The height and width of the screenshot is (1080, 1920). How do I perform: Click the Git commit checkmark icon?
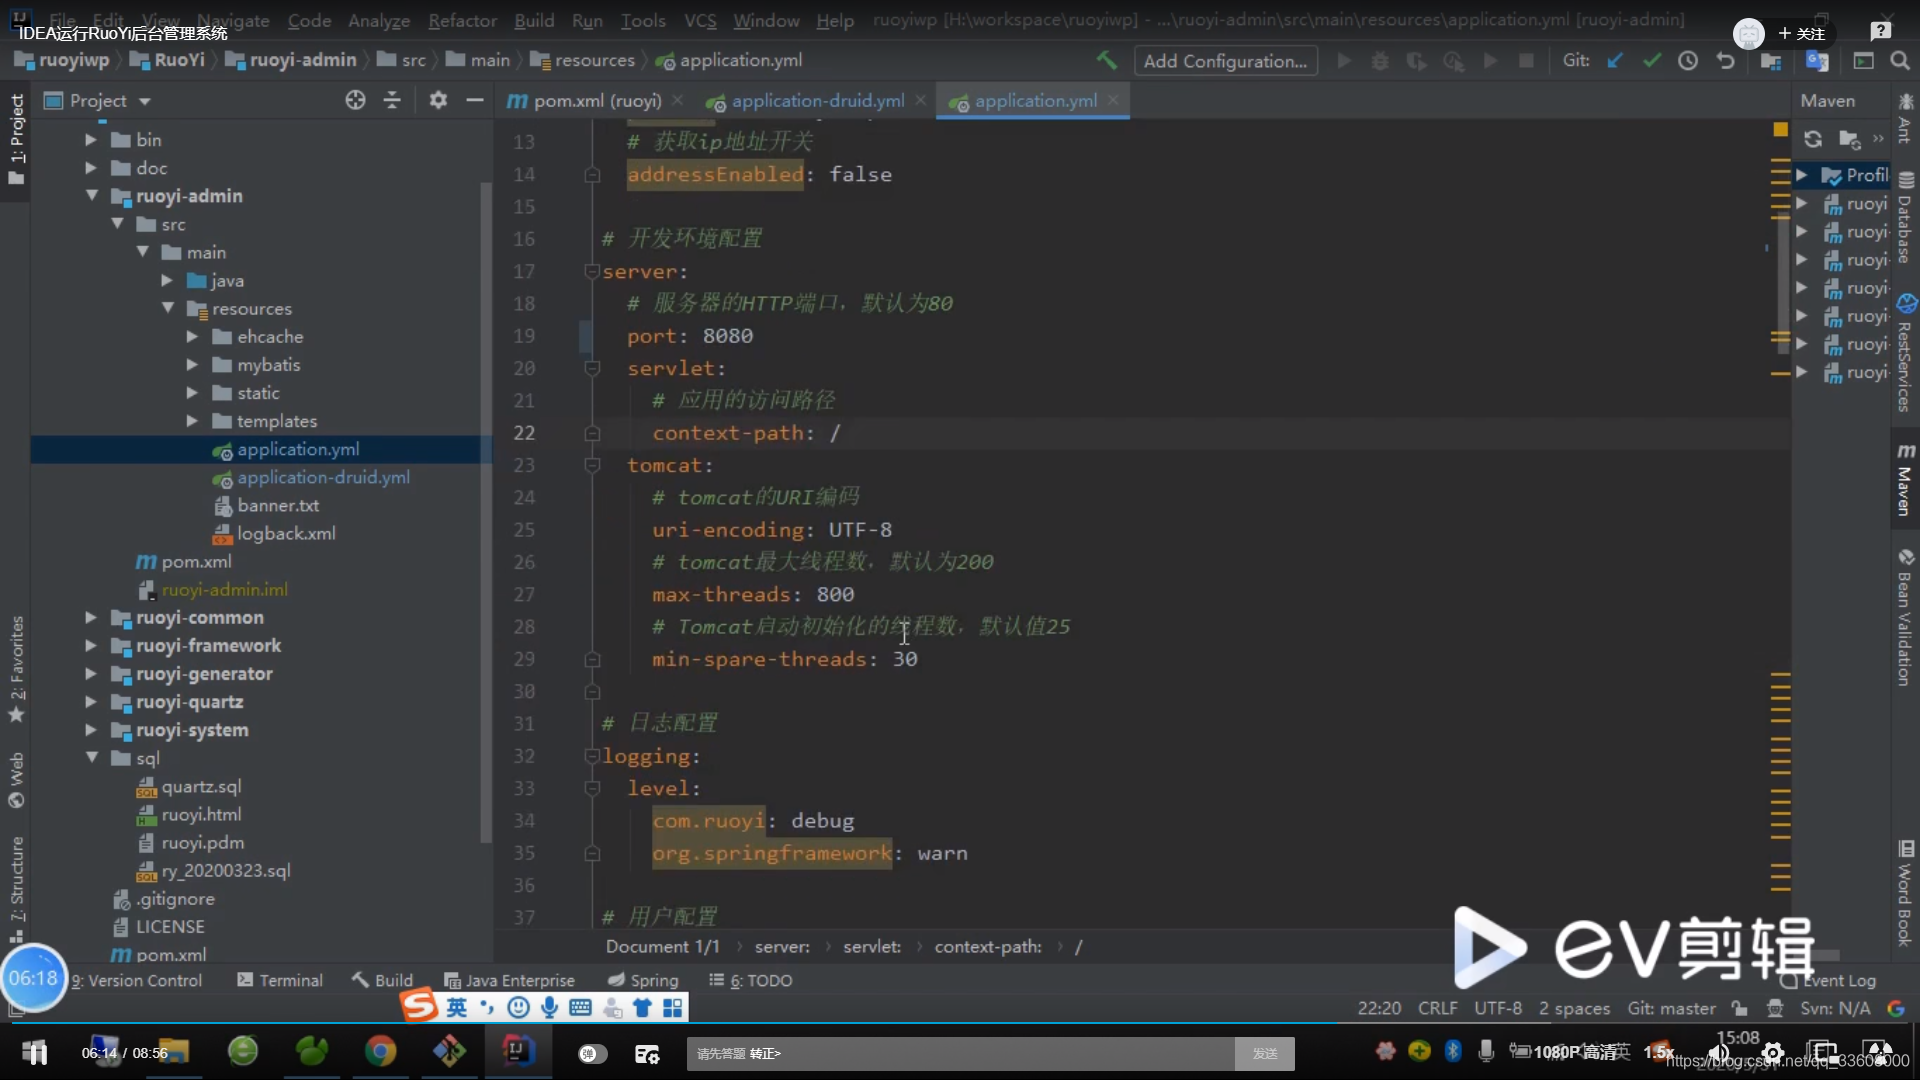(1651, 61)
